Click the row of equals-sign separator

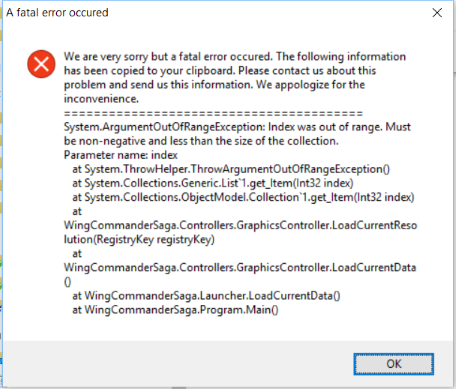tap(213, 113)
